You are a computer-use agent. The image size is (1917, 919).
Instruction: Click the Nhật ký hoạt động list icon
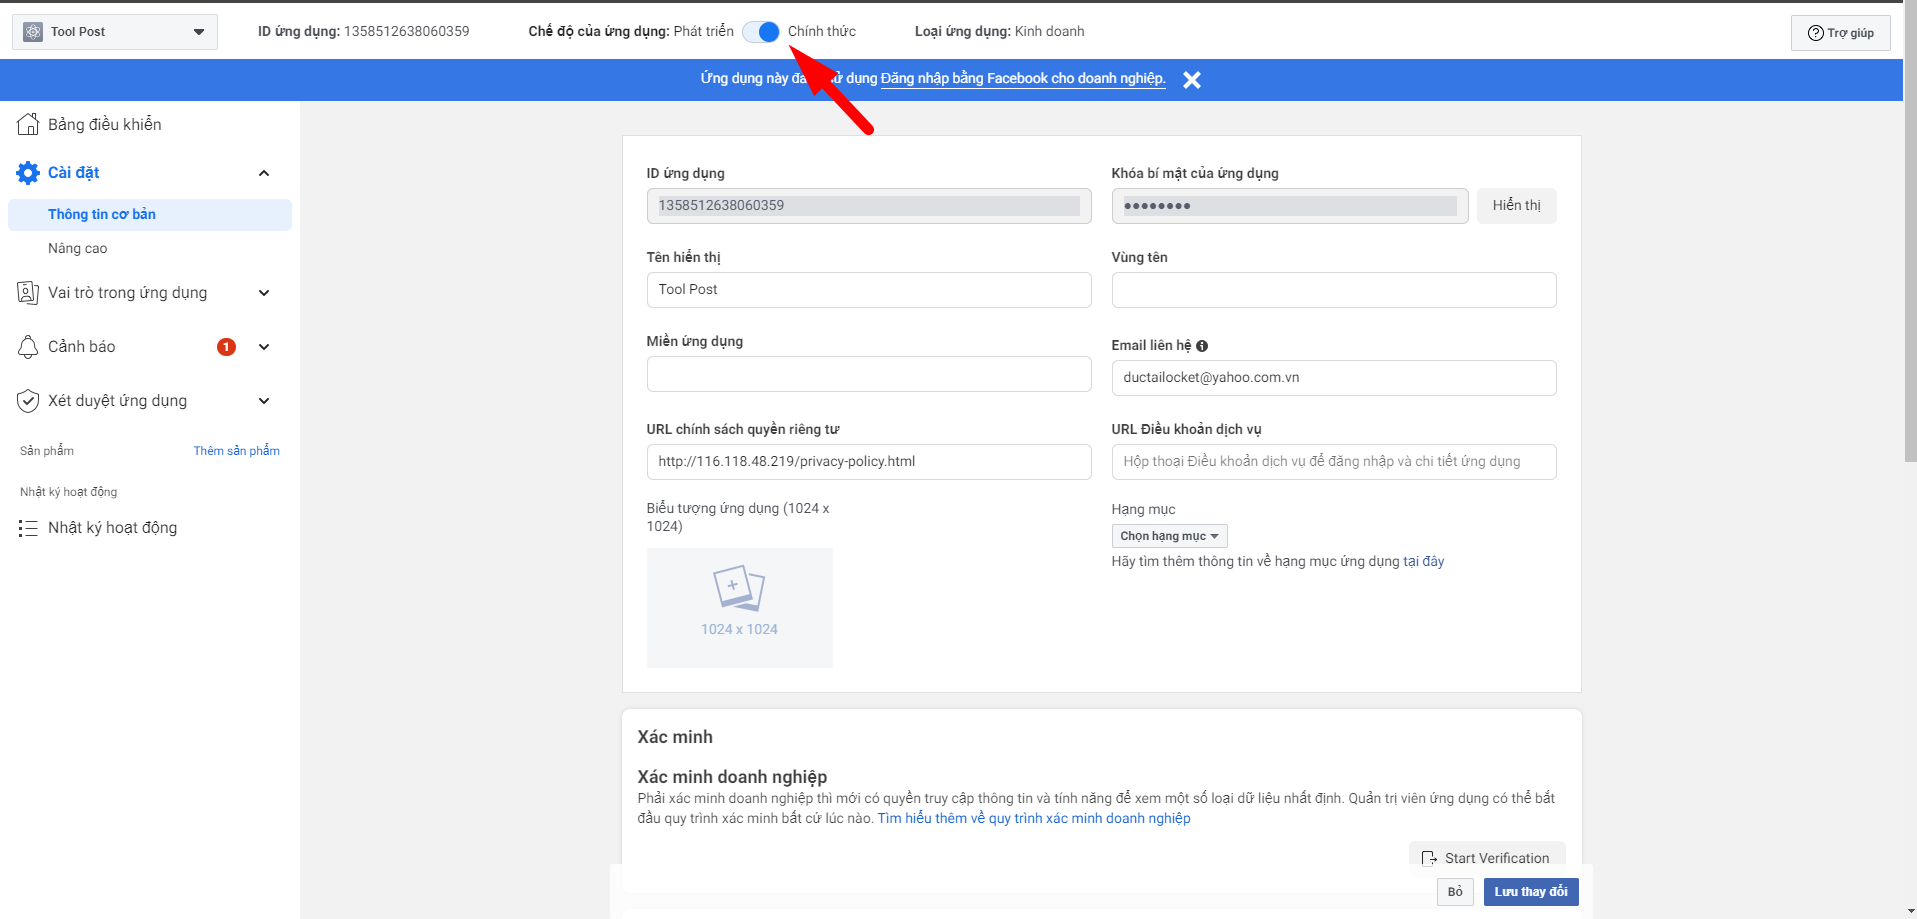pos(28,528)
